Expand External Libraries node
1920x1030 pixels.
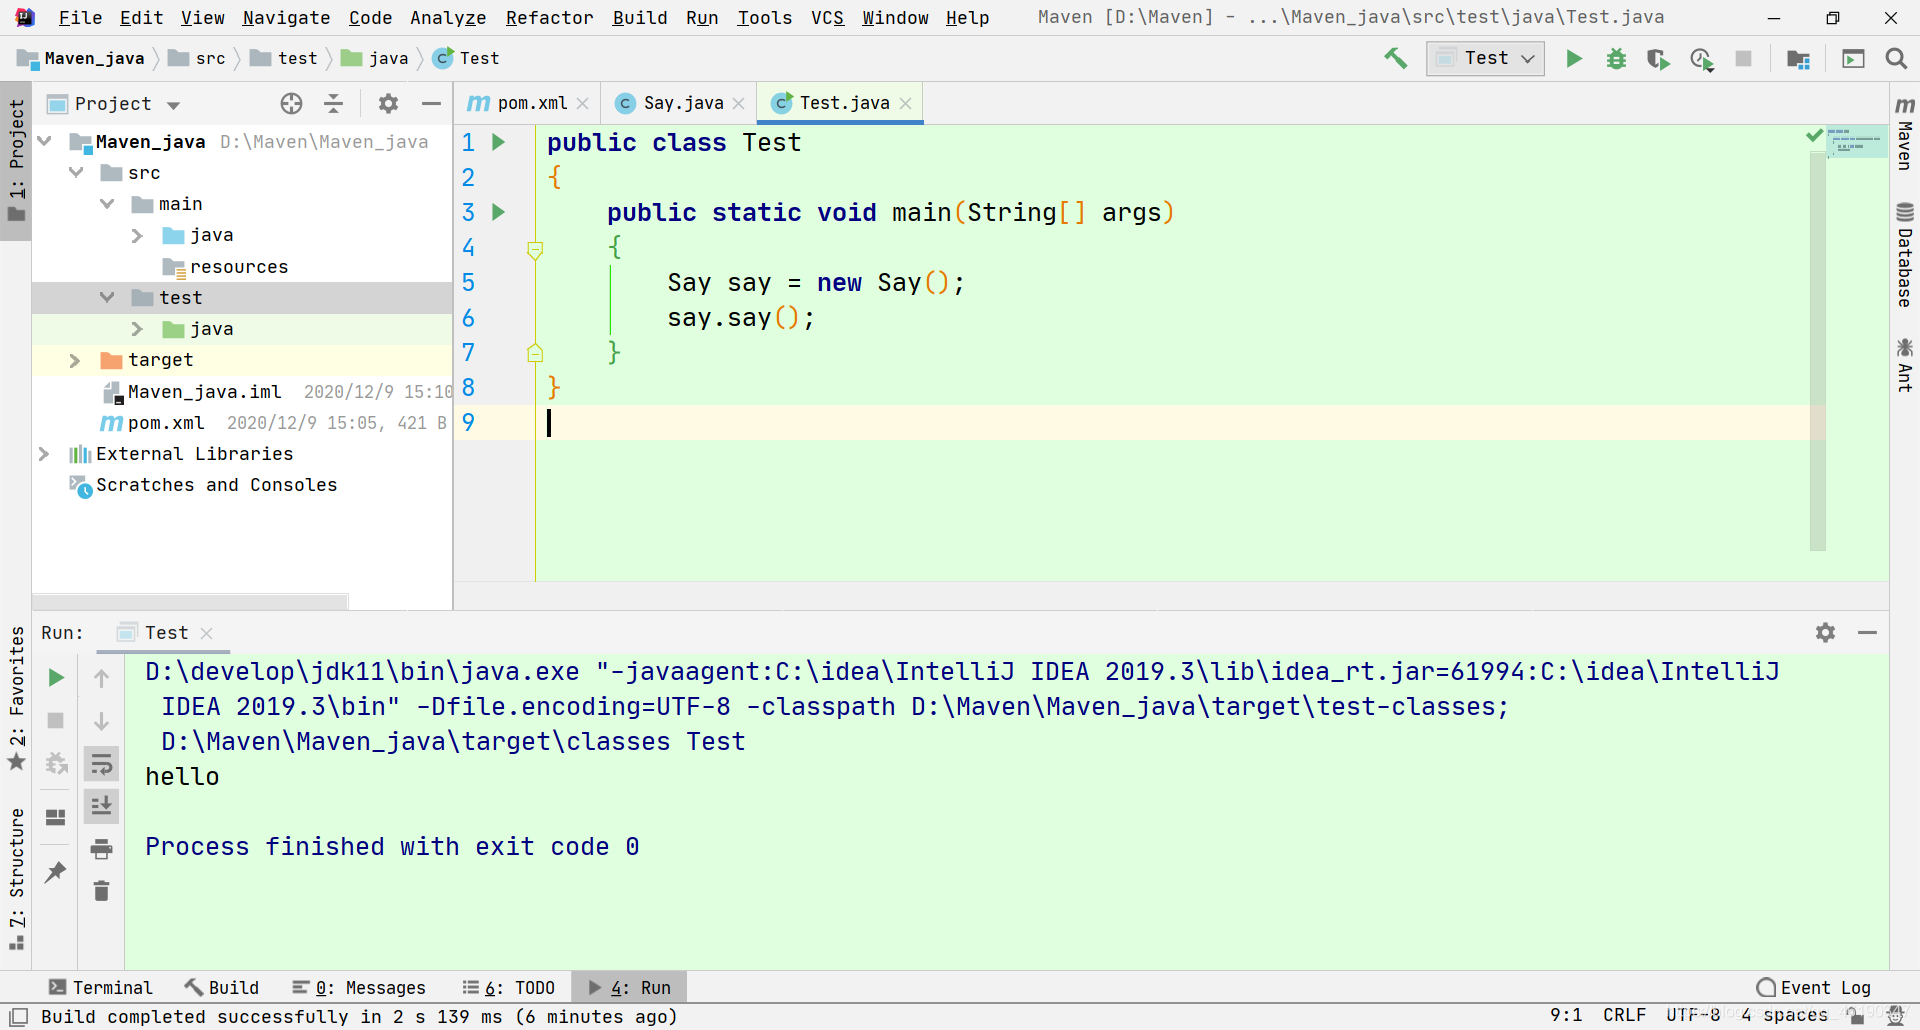coord(45,454)
